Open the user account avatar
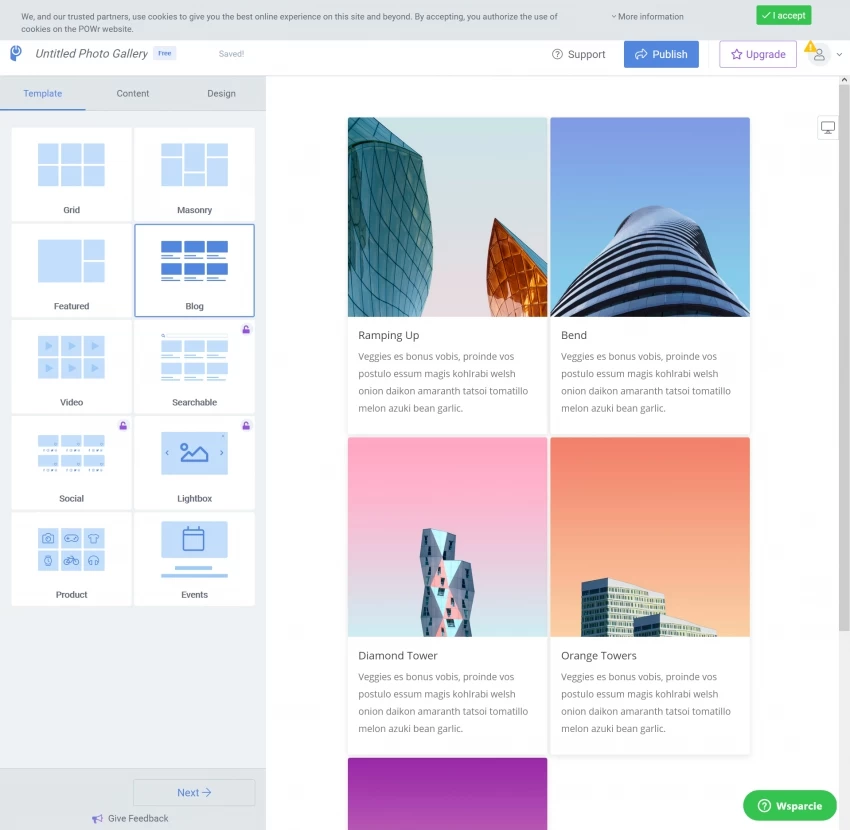The image size is (850, 830). pyautogui.click(x=819, y=55)
